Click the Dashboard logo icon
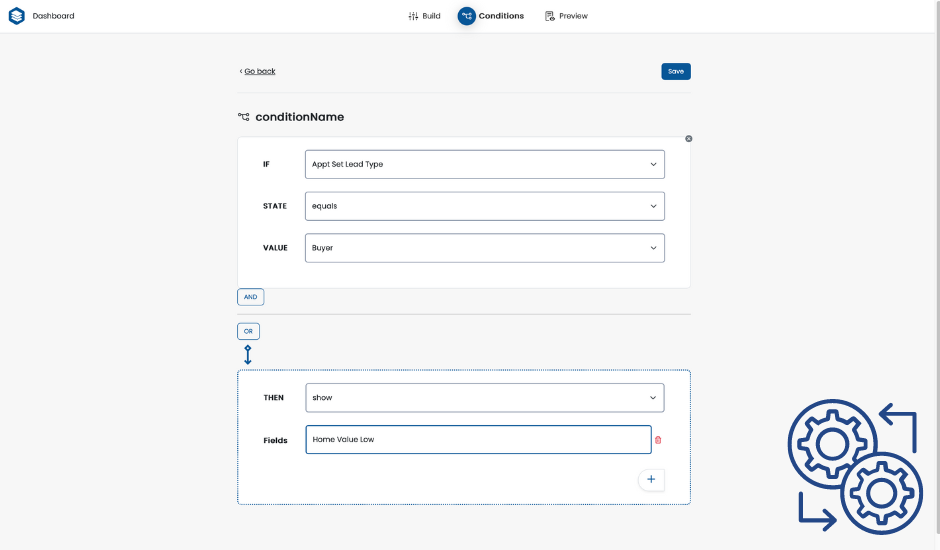940x550 pixels. (17, 16)
